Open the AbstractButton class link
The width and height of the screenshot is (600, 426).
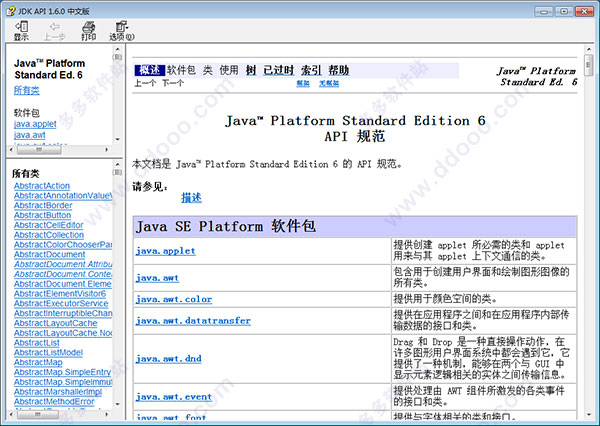pos(42,215)
